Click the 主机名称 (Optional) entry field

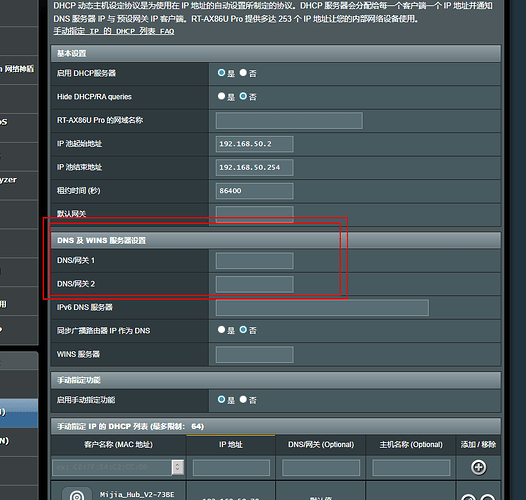point(411,467)
